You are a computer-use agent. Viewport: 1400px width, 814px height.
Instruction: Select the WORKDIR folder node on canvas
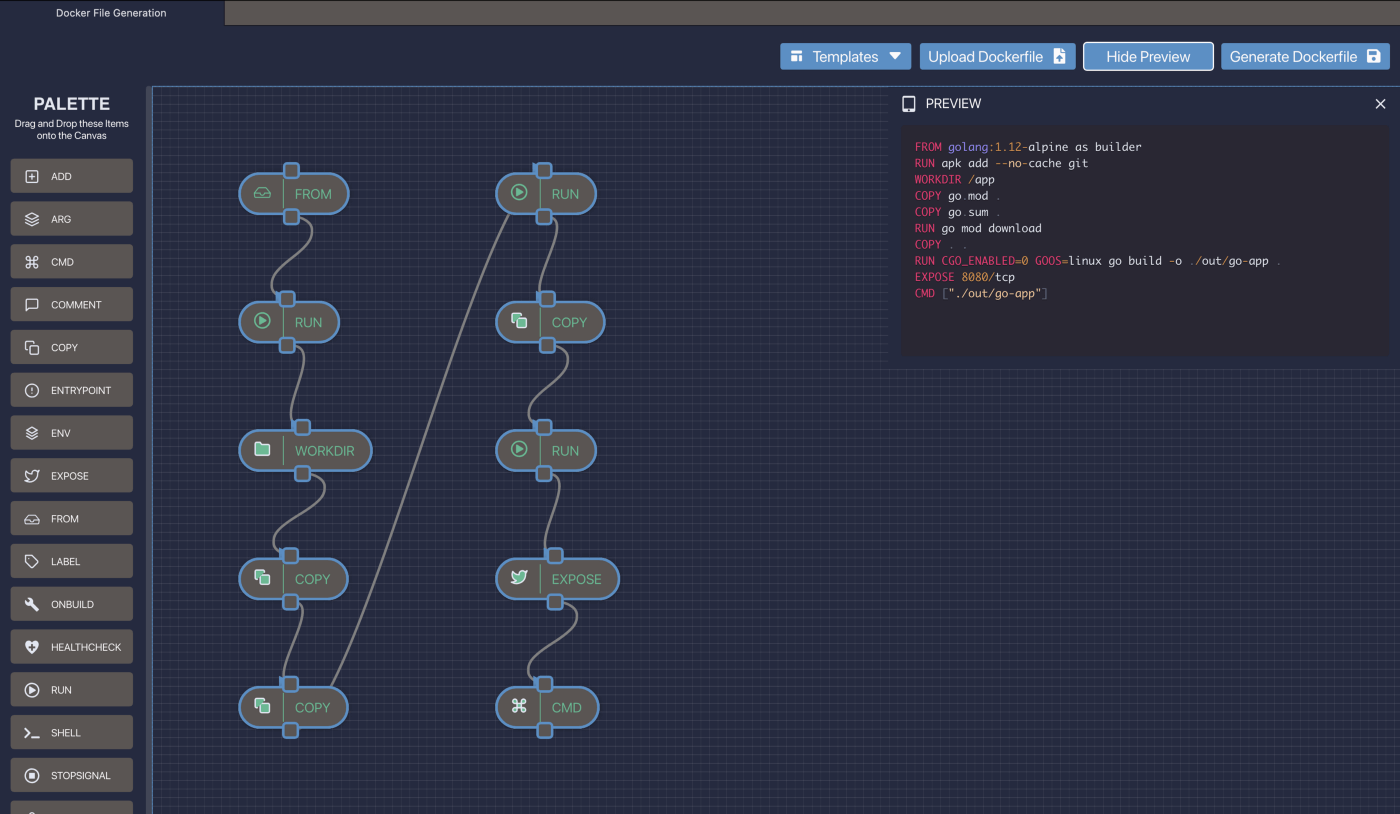click(x=305, y=451)
